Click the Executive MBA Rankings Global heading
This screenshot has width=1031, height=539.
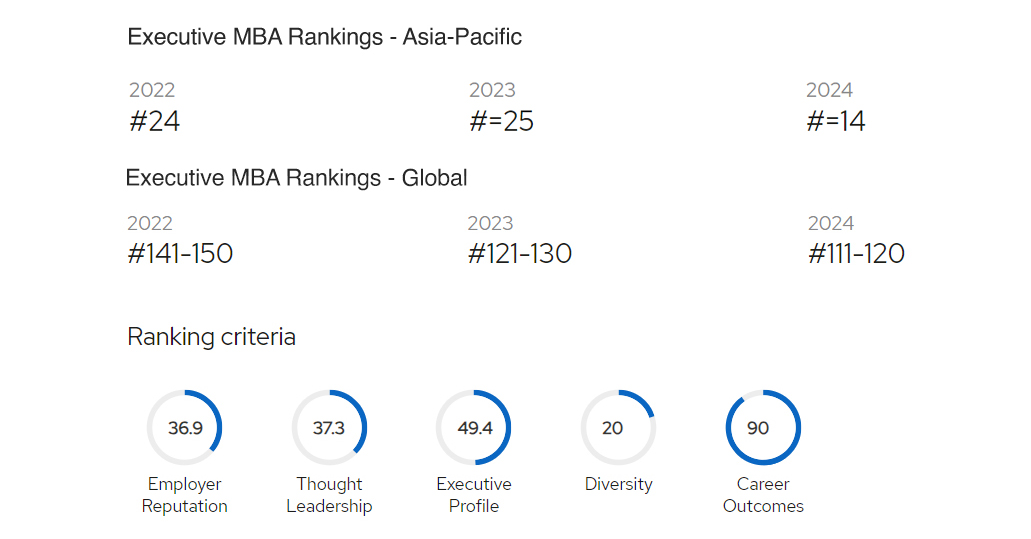(x=296, y=179)
